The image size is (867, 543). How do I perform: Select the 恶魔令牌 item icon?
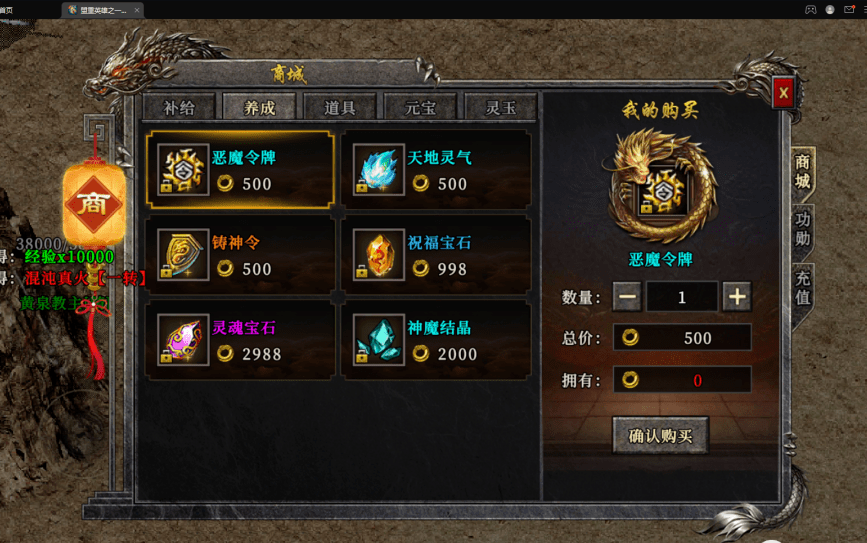click(183, 169)
